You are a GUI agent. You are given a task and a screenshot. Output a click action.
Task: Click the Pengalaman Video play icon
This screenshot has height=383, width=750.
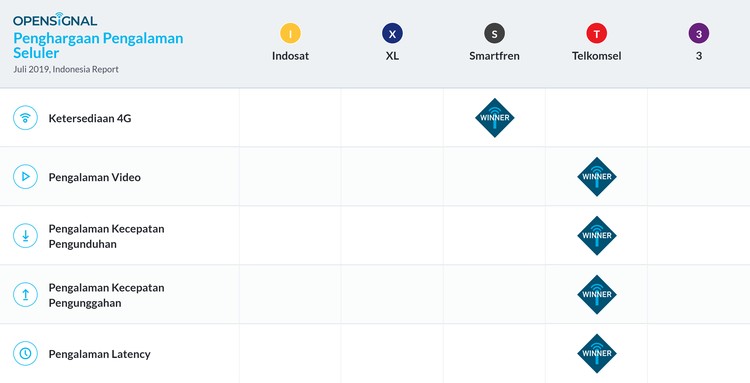click(25, 177)
